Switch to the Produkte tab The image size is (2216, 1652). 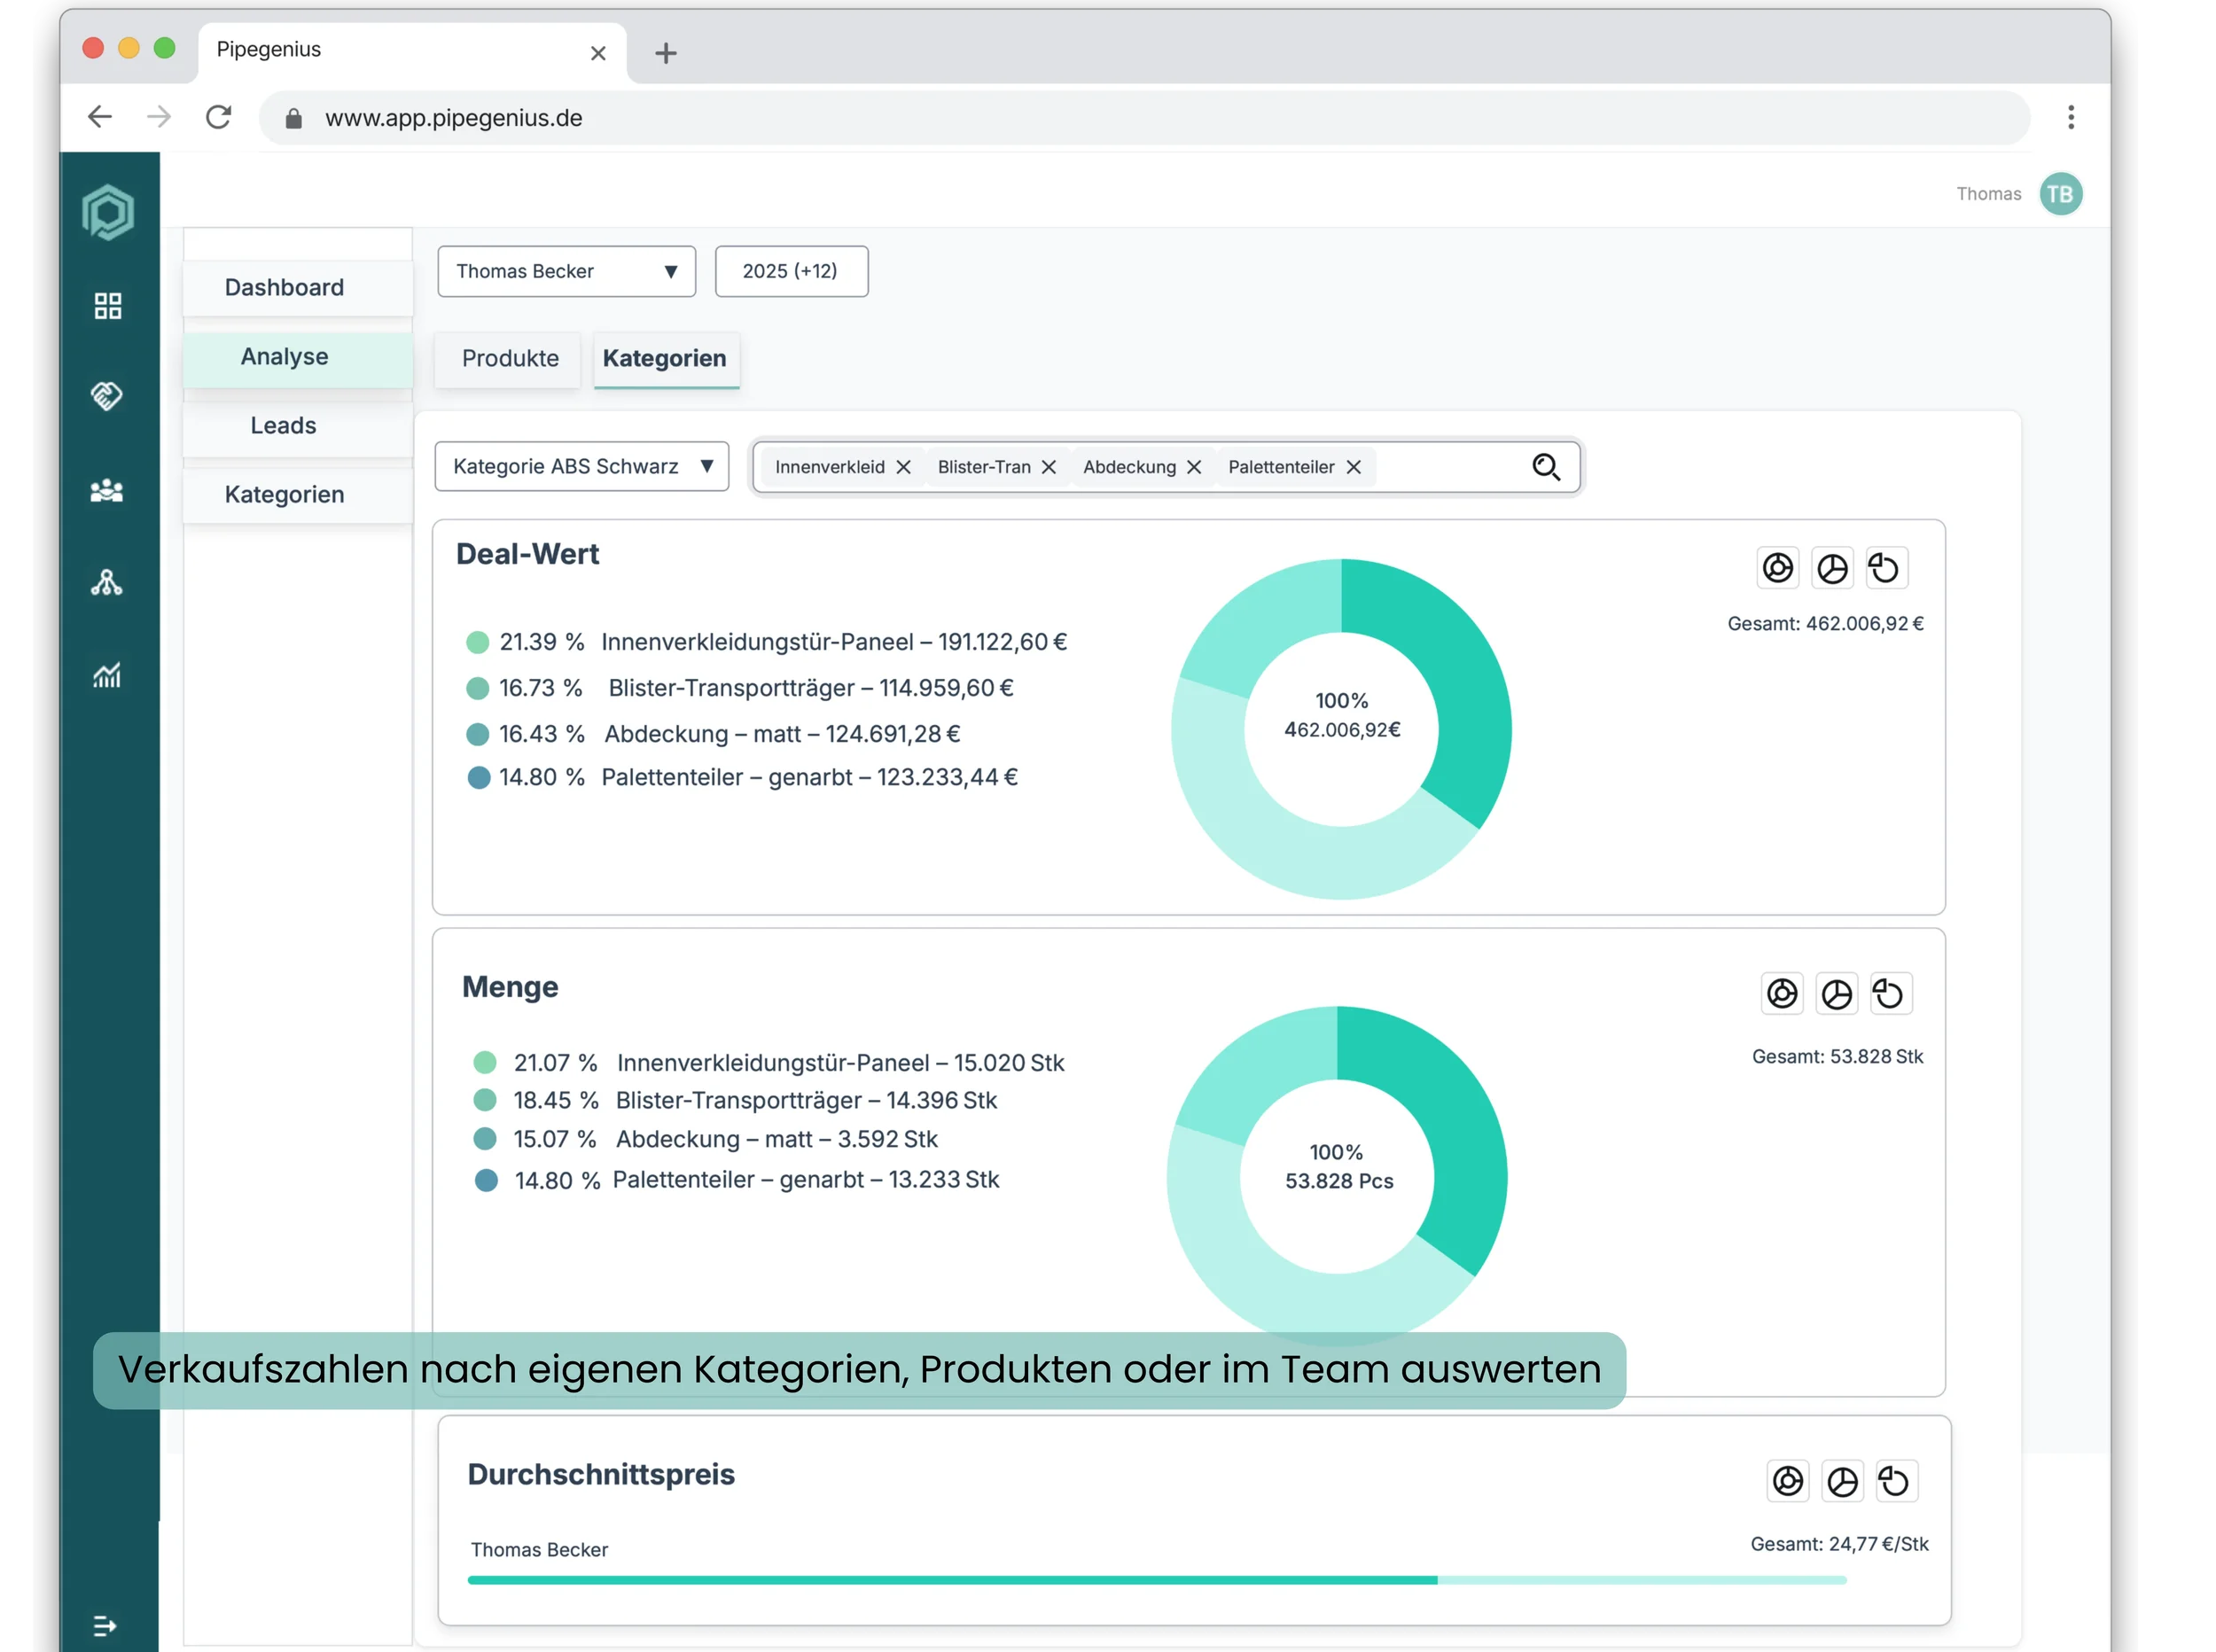[510, 358]
